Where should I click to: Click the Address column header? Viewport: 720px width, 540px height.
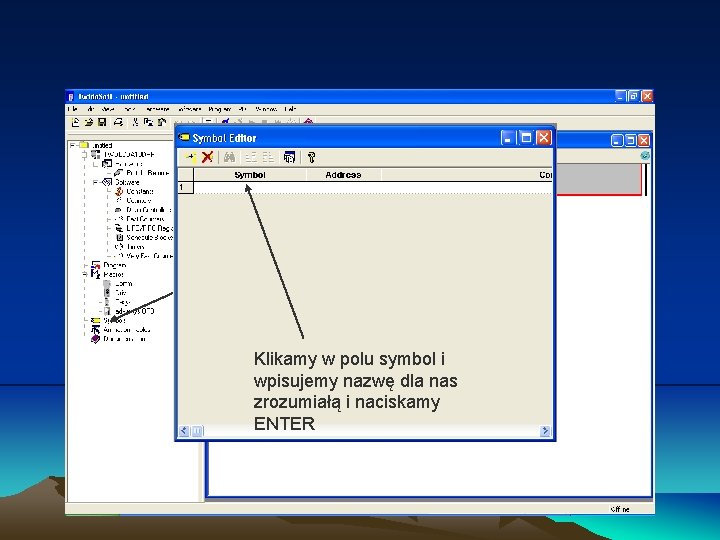[x=343, y=175]
